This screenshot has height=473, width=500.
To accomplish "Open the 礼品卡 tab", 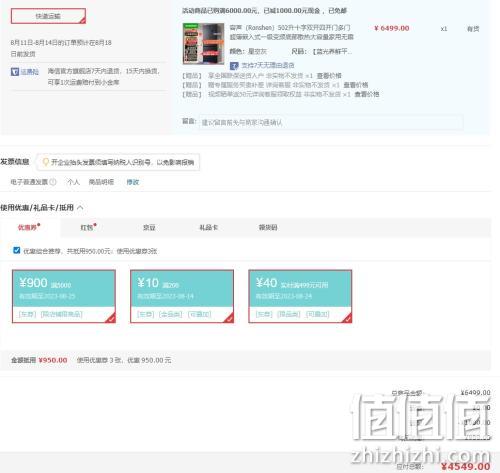I will (208, 227).
